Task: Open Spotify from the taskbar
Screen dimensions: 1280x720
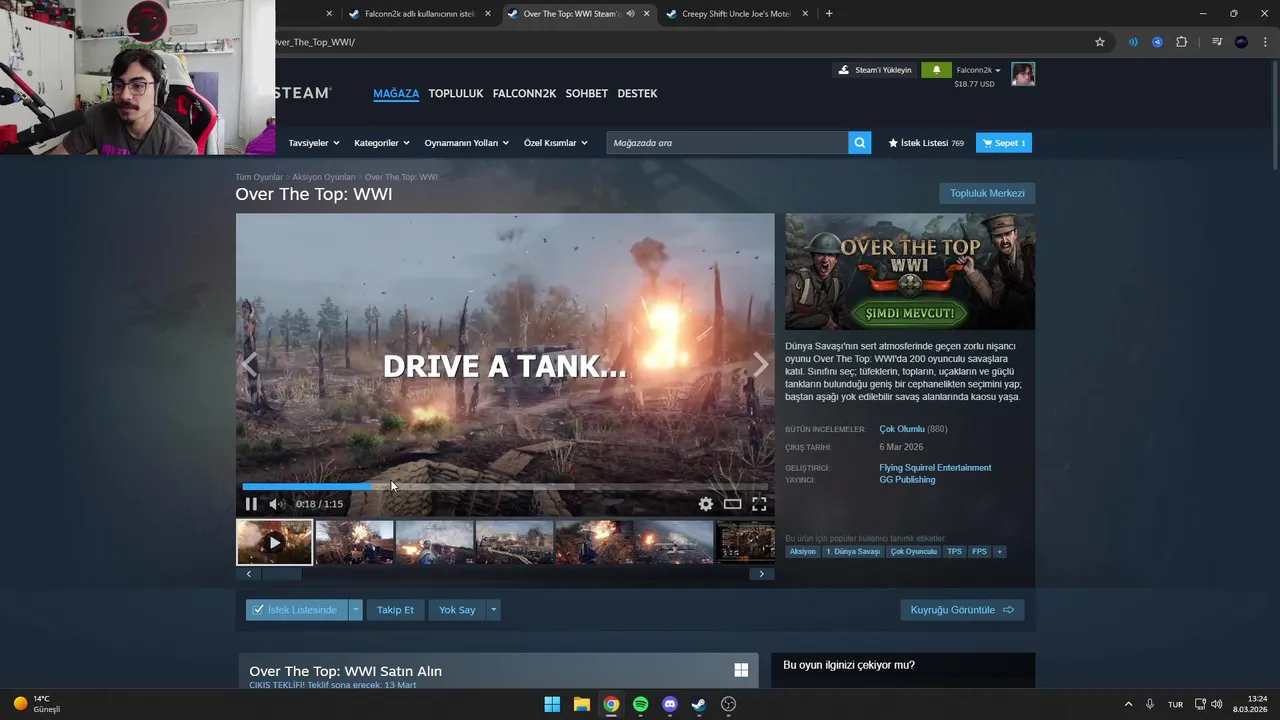Action: tap(641, 704)
